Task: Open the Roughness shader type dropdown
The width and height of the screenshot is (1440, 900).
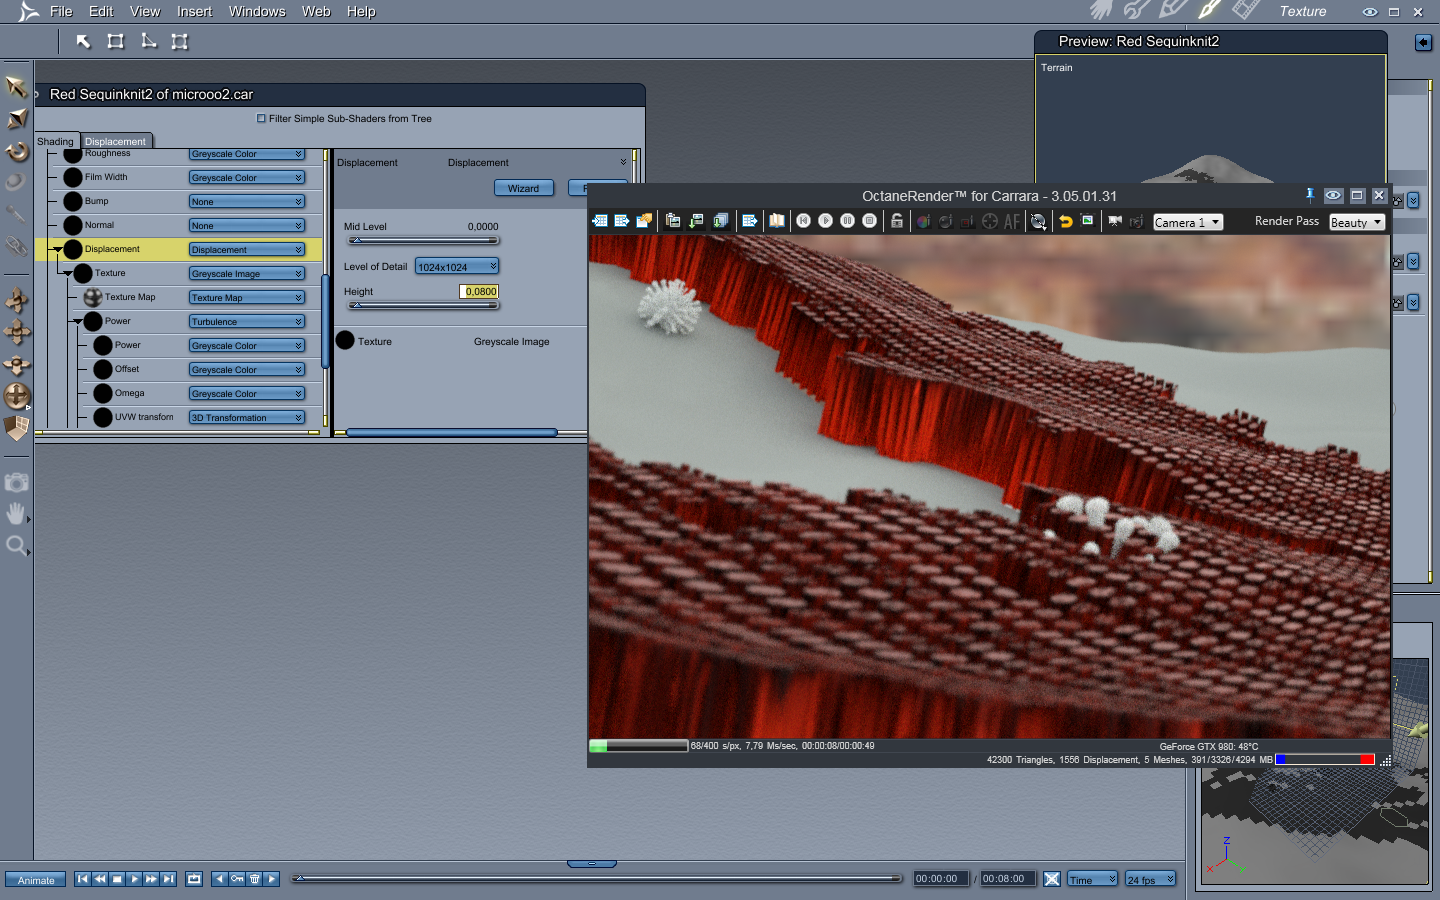Action: tap(247, 154)
